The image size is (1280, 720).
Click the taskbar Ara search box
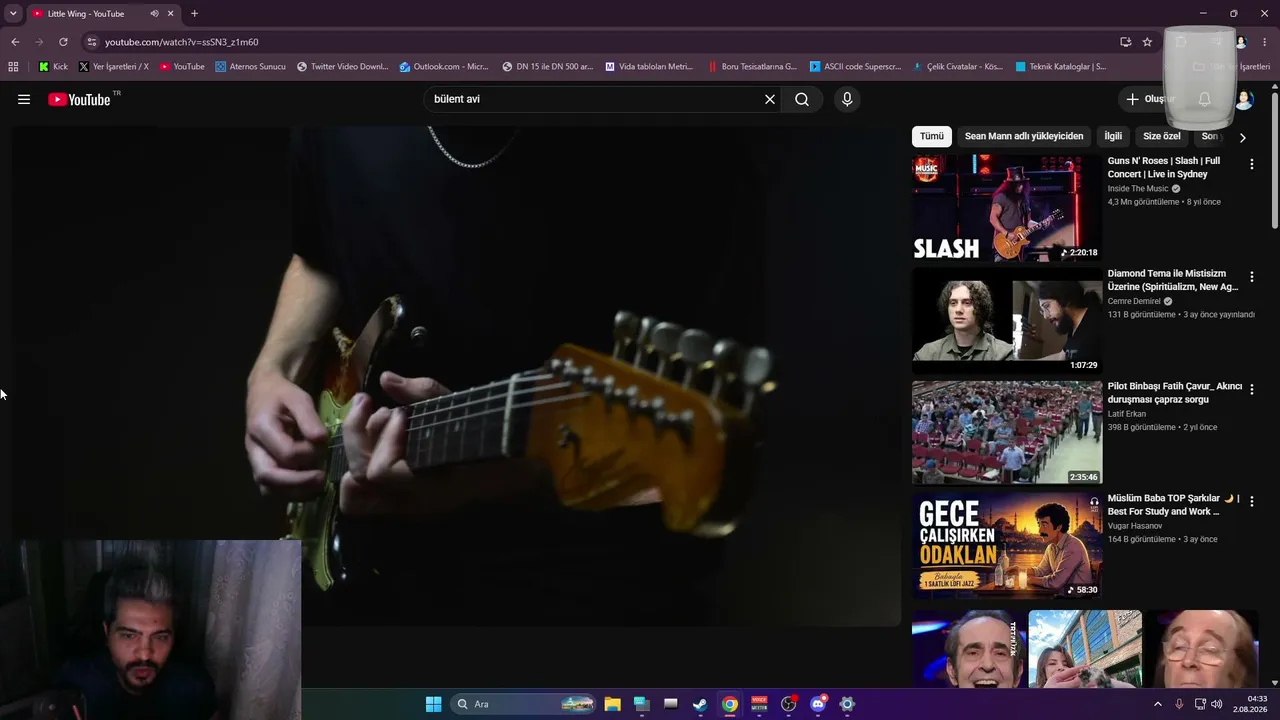[x=524, y=704]
